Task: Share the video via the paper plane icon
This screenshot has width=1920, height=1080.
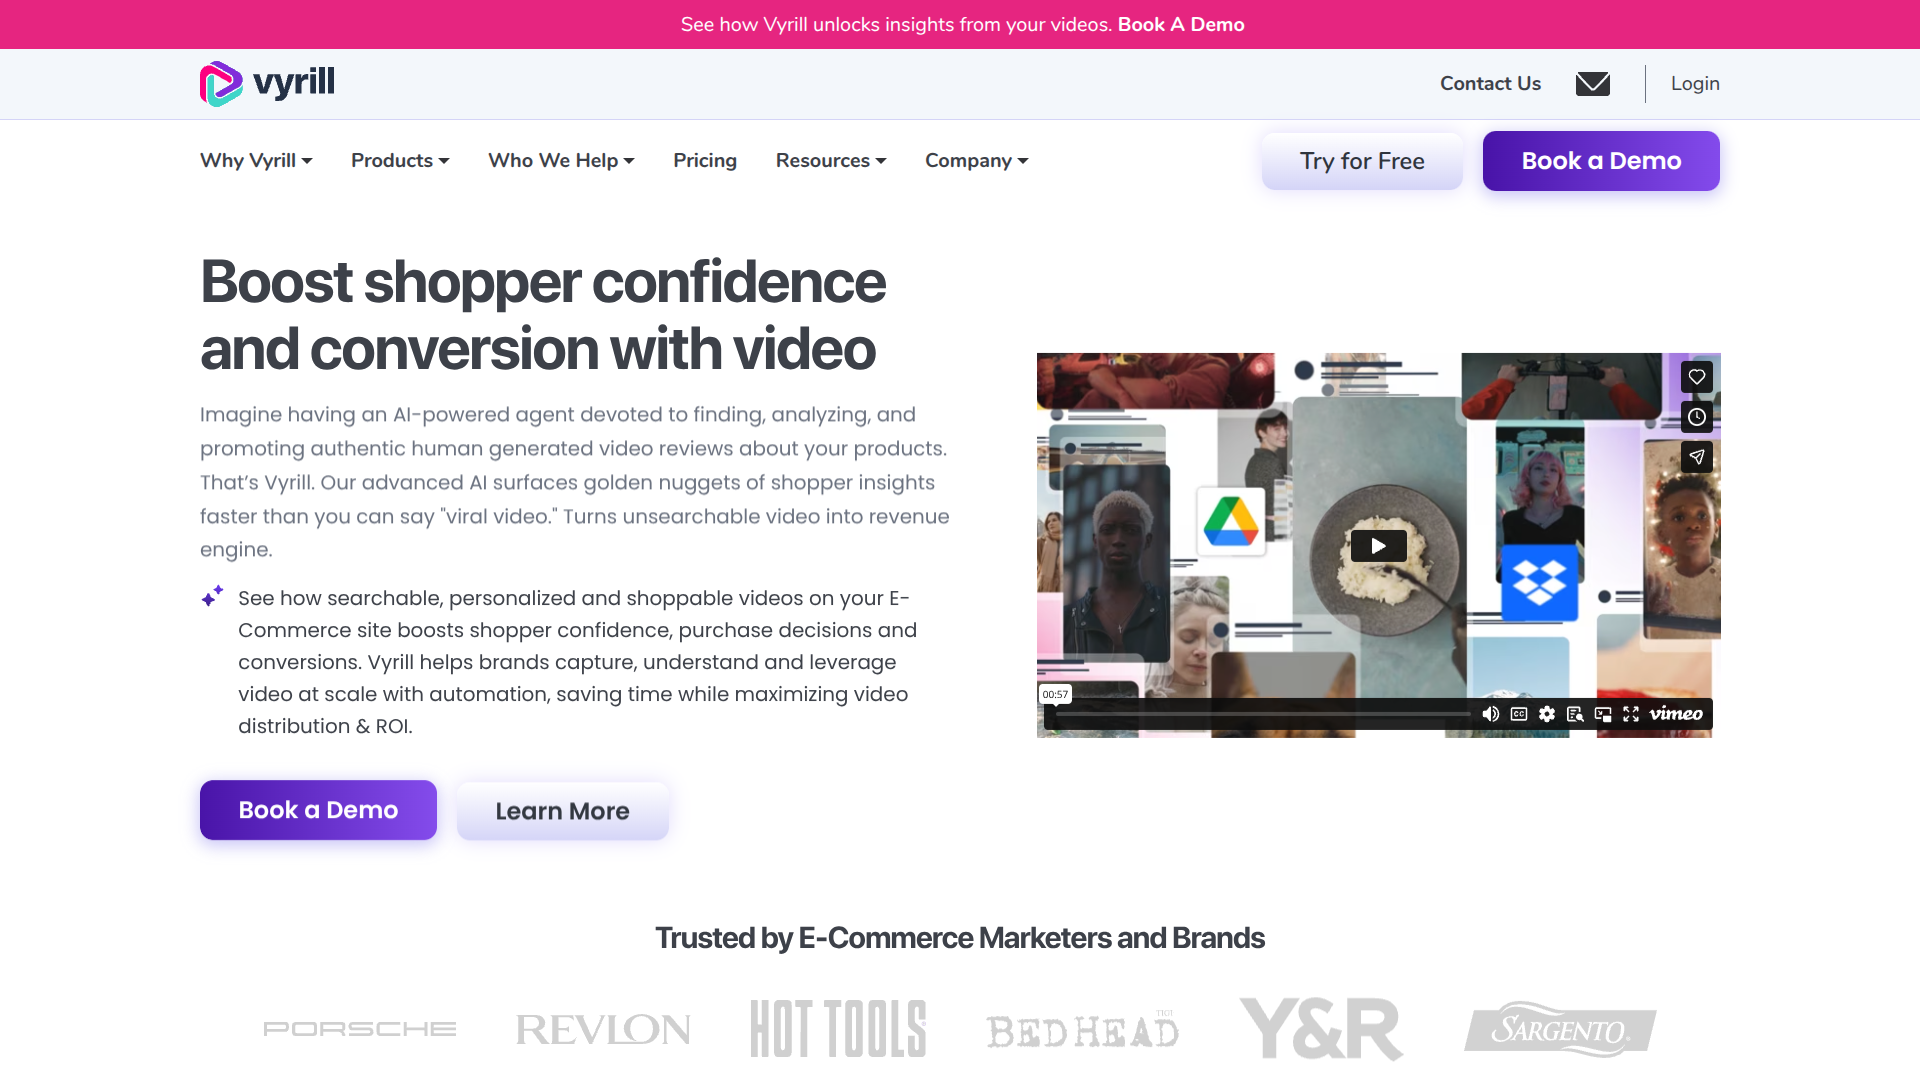Action: [1696, 457]
